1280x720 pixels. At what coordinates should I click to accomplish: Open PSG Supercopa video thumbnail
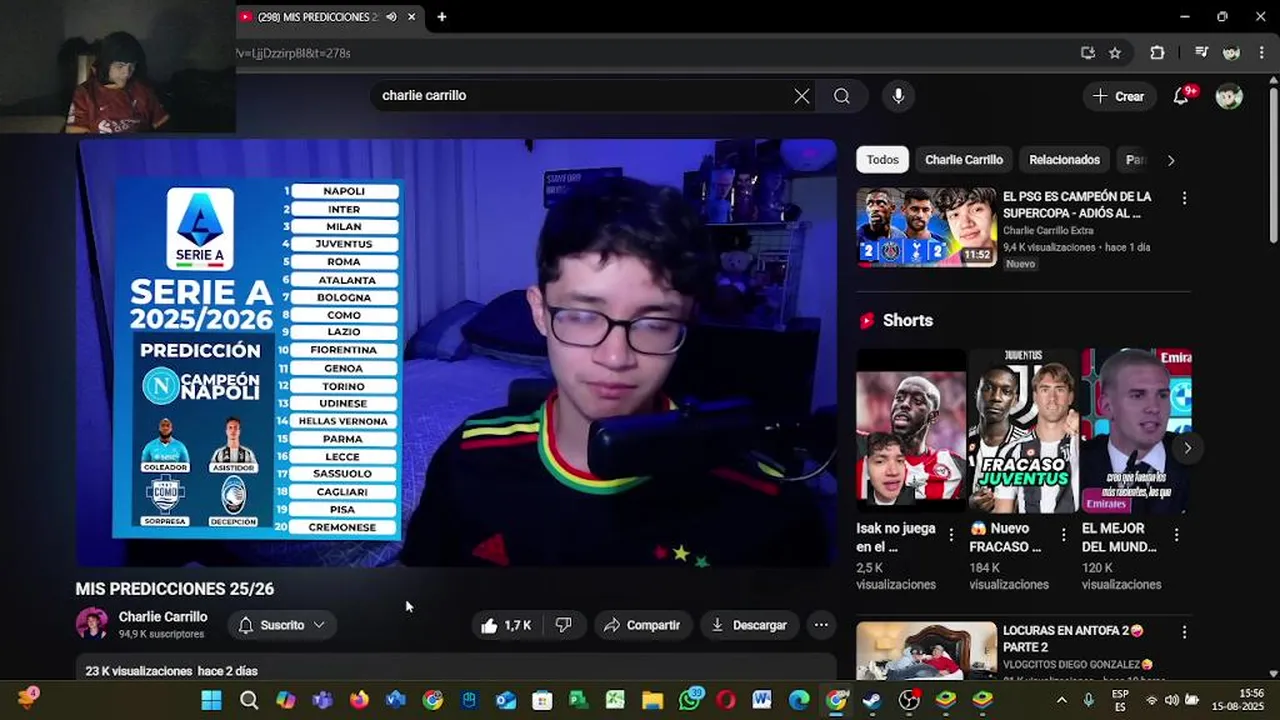pyautogui.click(x=926, y=227)
